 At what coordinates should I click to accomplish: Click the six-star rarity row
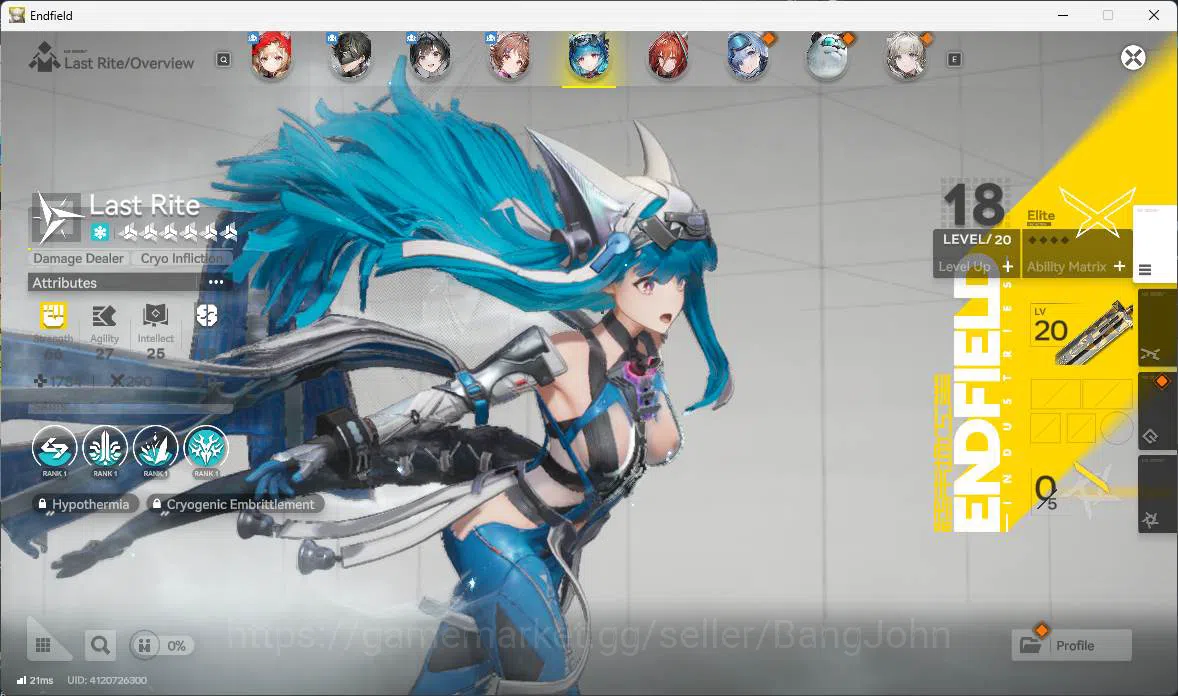177,232
